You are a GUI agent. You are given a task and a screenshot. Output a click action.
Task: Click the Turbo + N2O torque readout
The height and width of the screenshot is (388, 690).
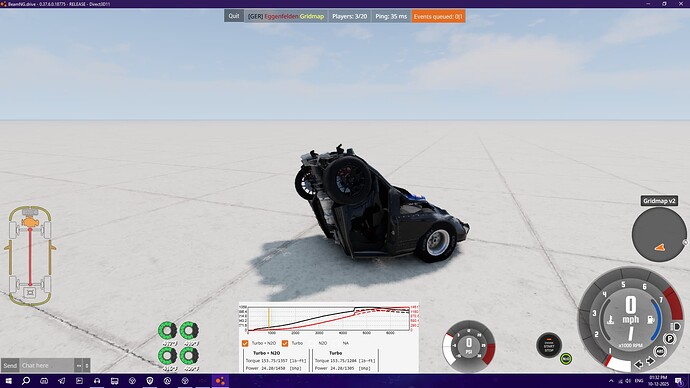pyautogui.click(x=276, y=361)
